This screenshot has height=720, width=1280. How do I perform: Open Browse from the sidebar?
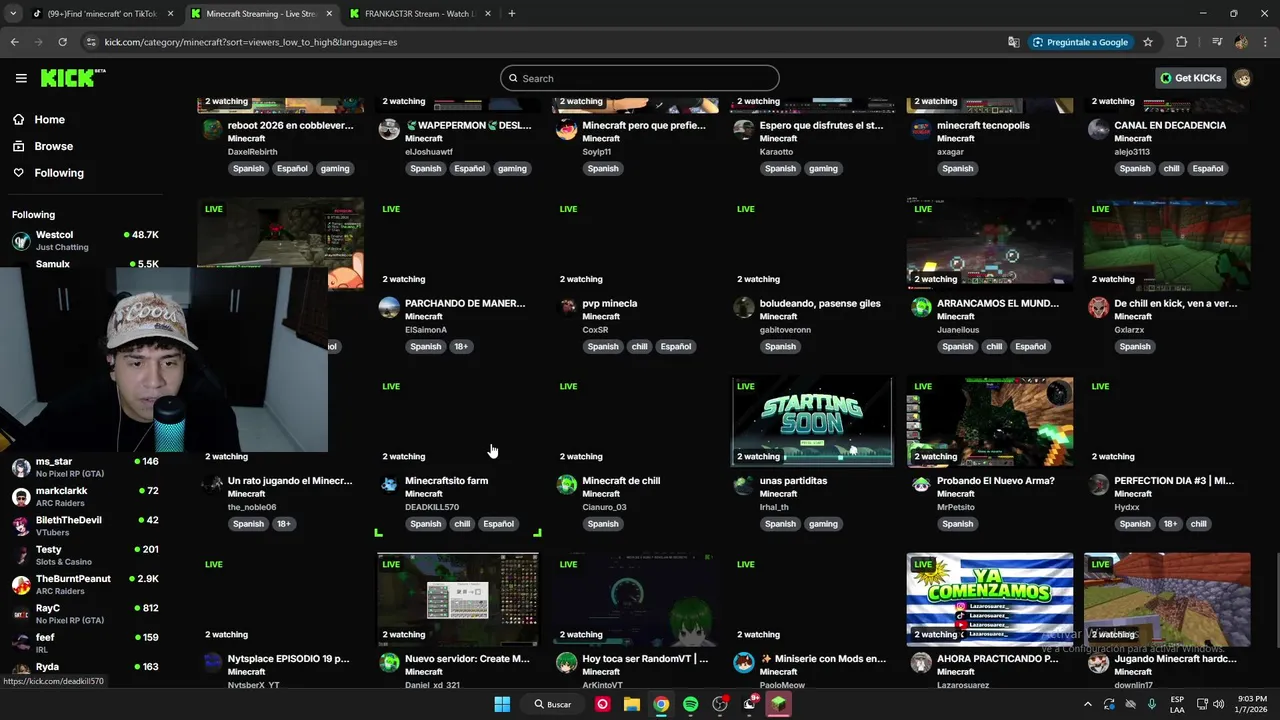(x=53, y=146)
